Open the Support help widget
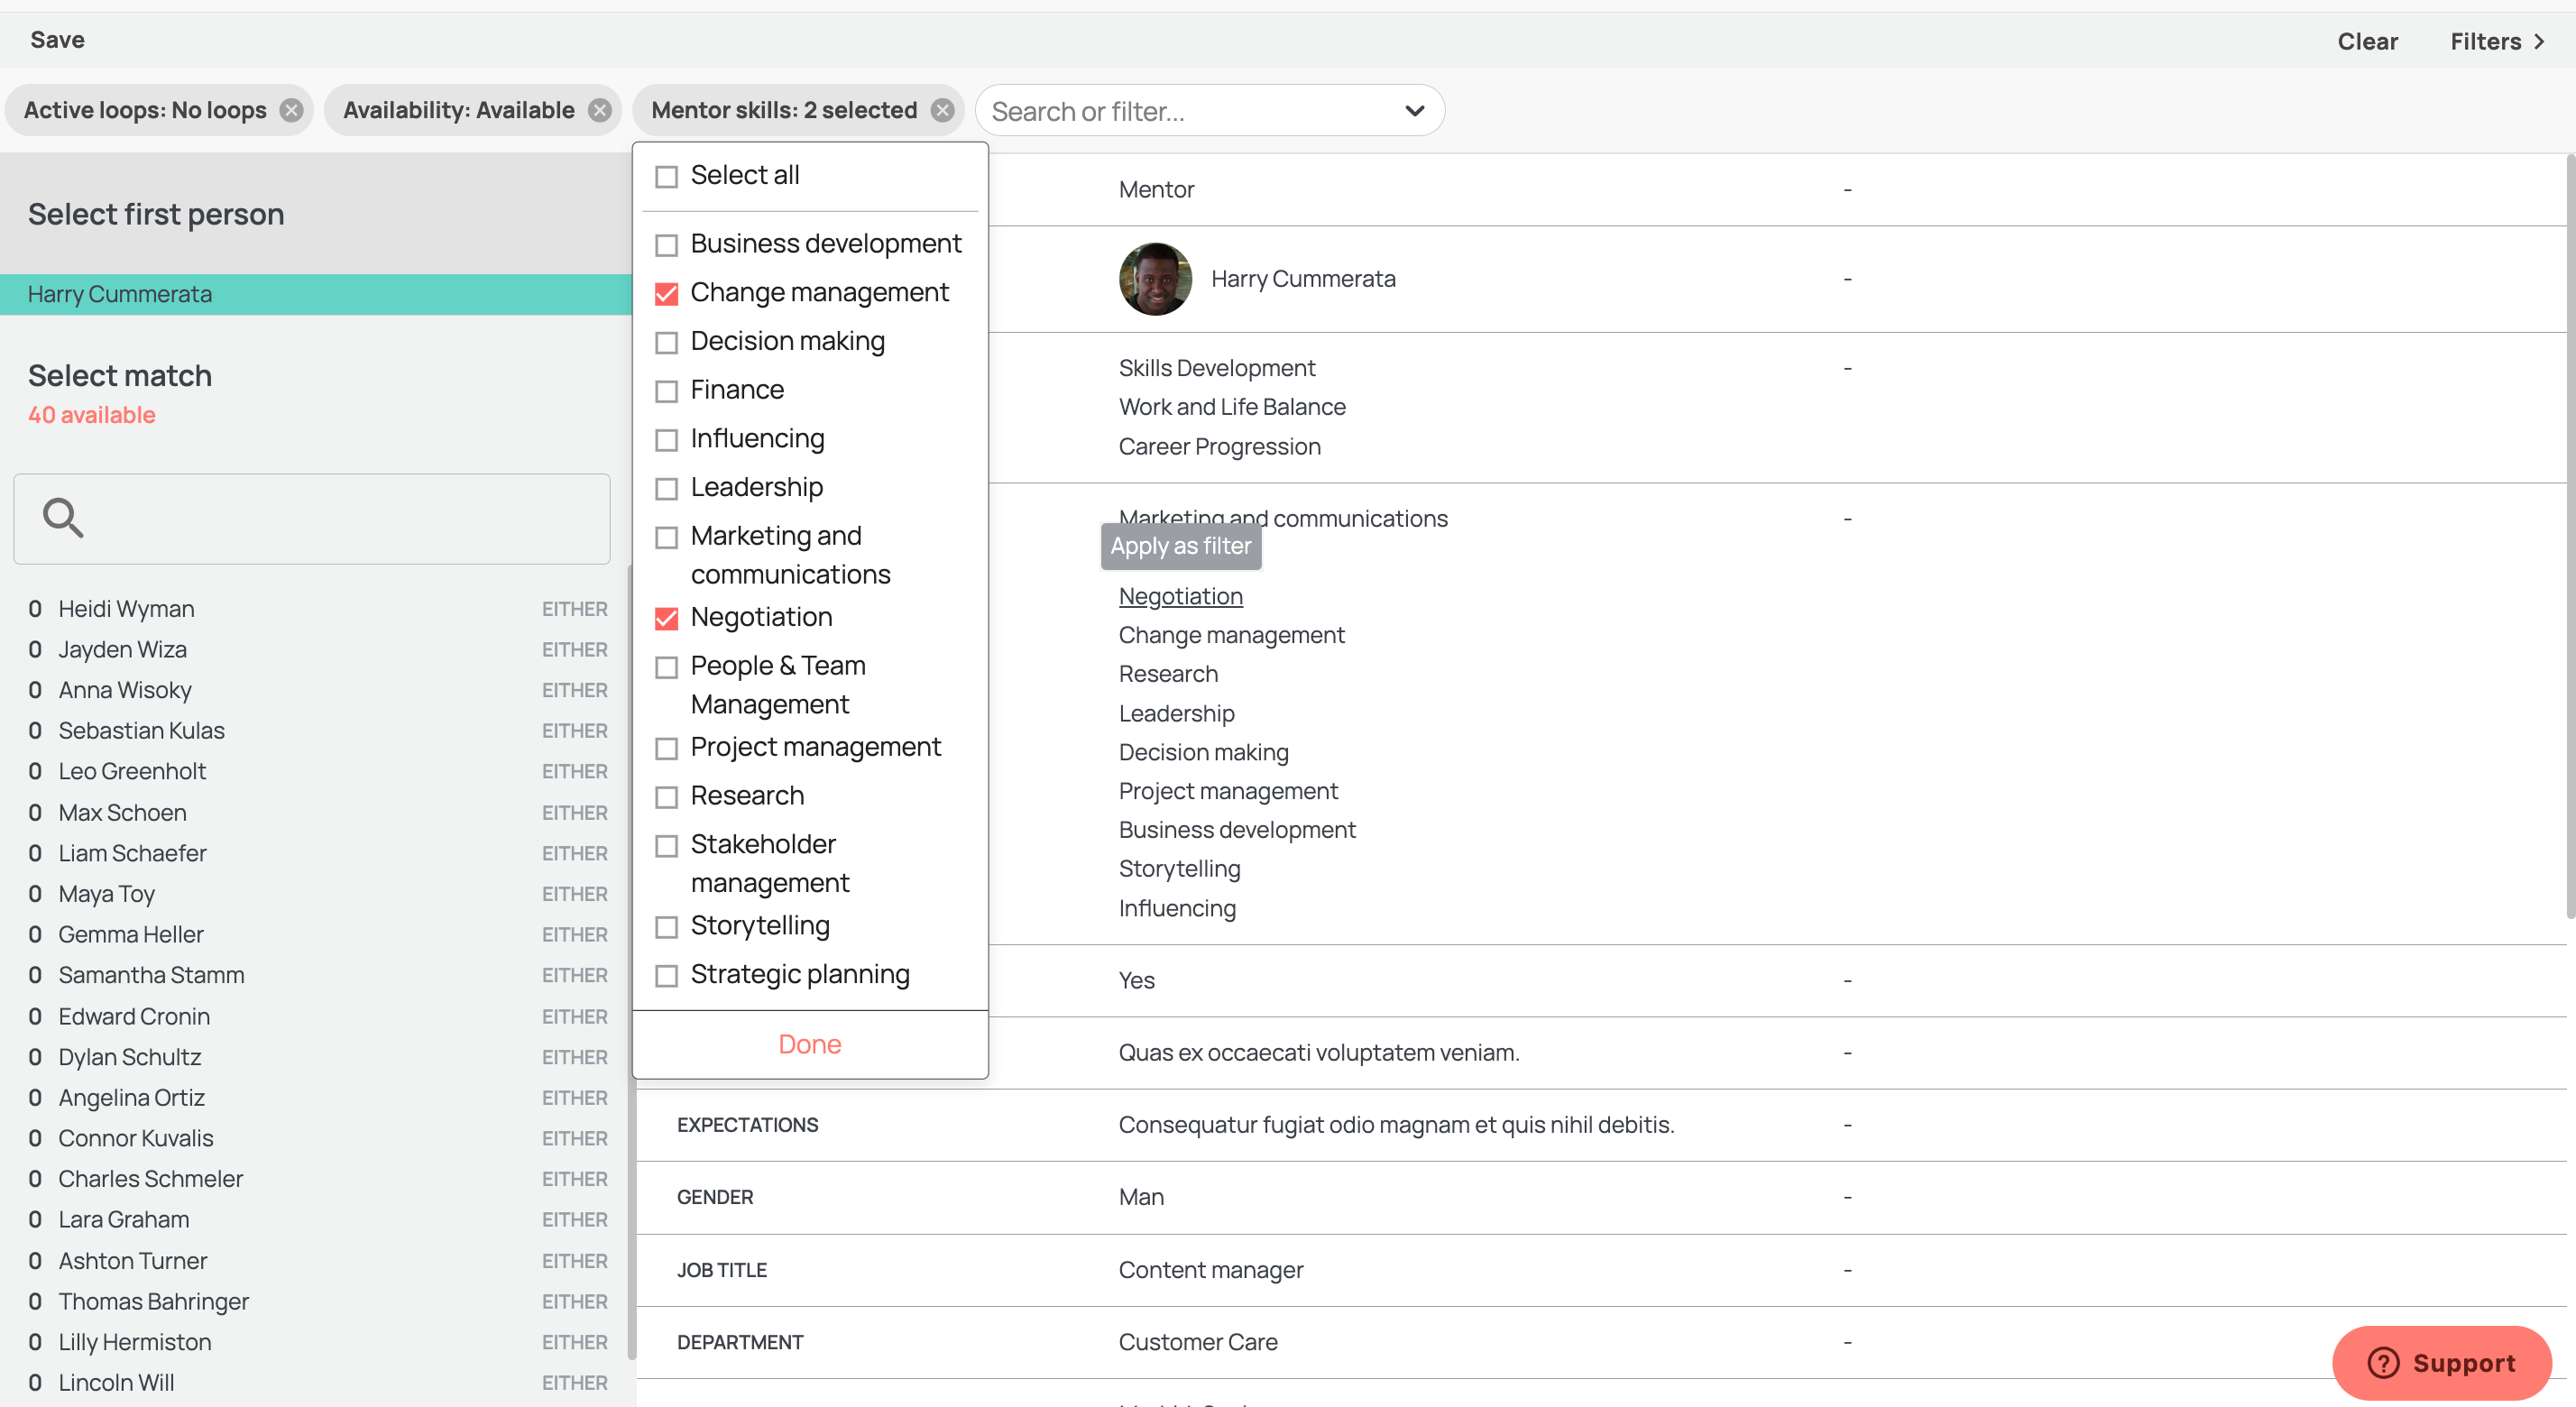Image resolution: width=2576 pixels, height=1407 pixels. pyautogui.click(x=2441, y=1362)
